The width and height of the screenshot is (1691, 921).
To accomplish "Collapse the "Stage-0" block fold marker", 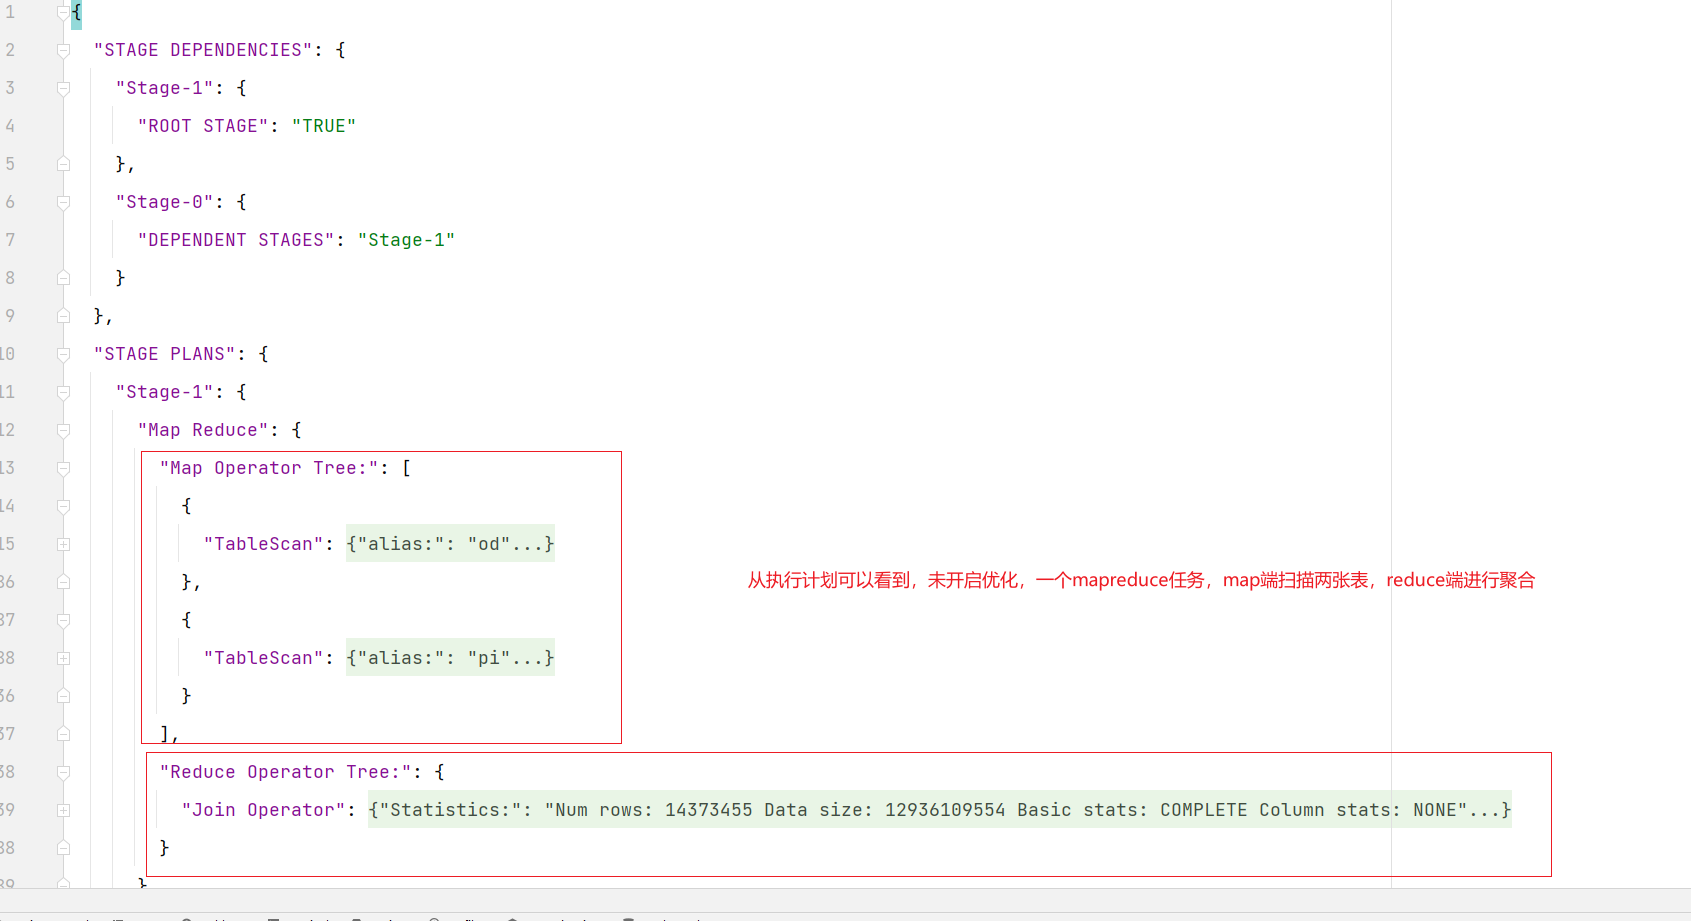I will (63, 202).
